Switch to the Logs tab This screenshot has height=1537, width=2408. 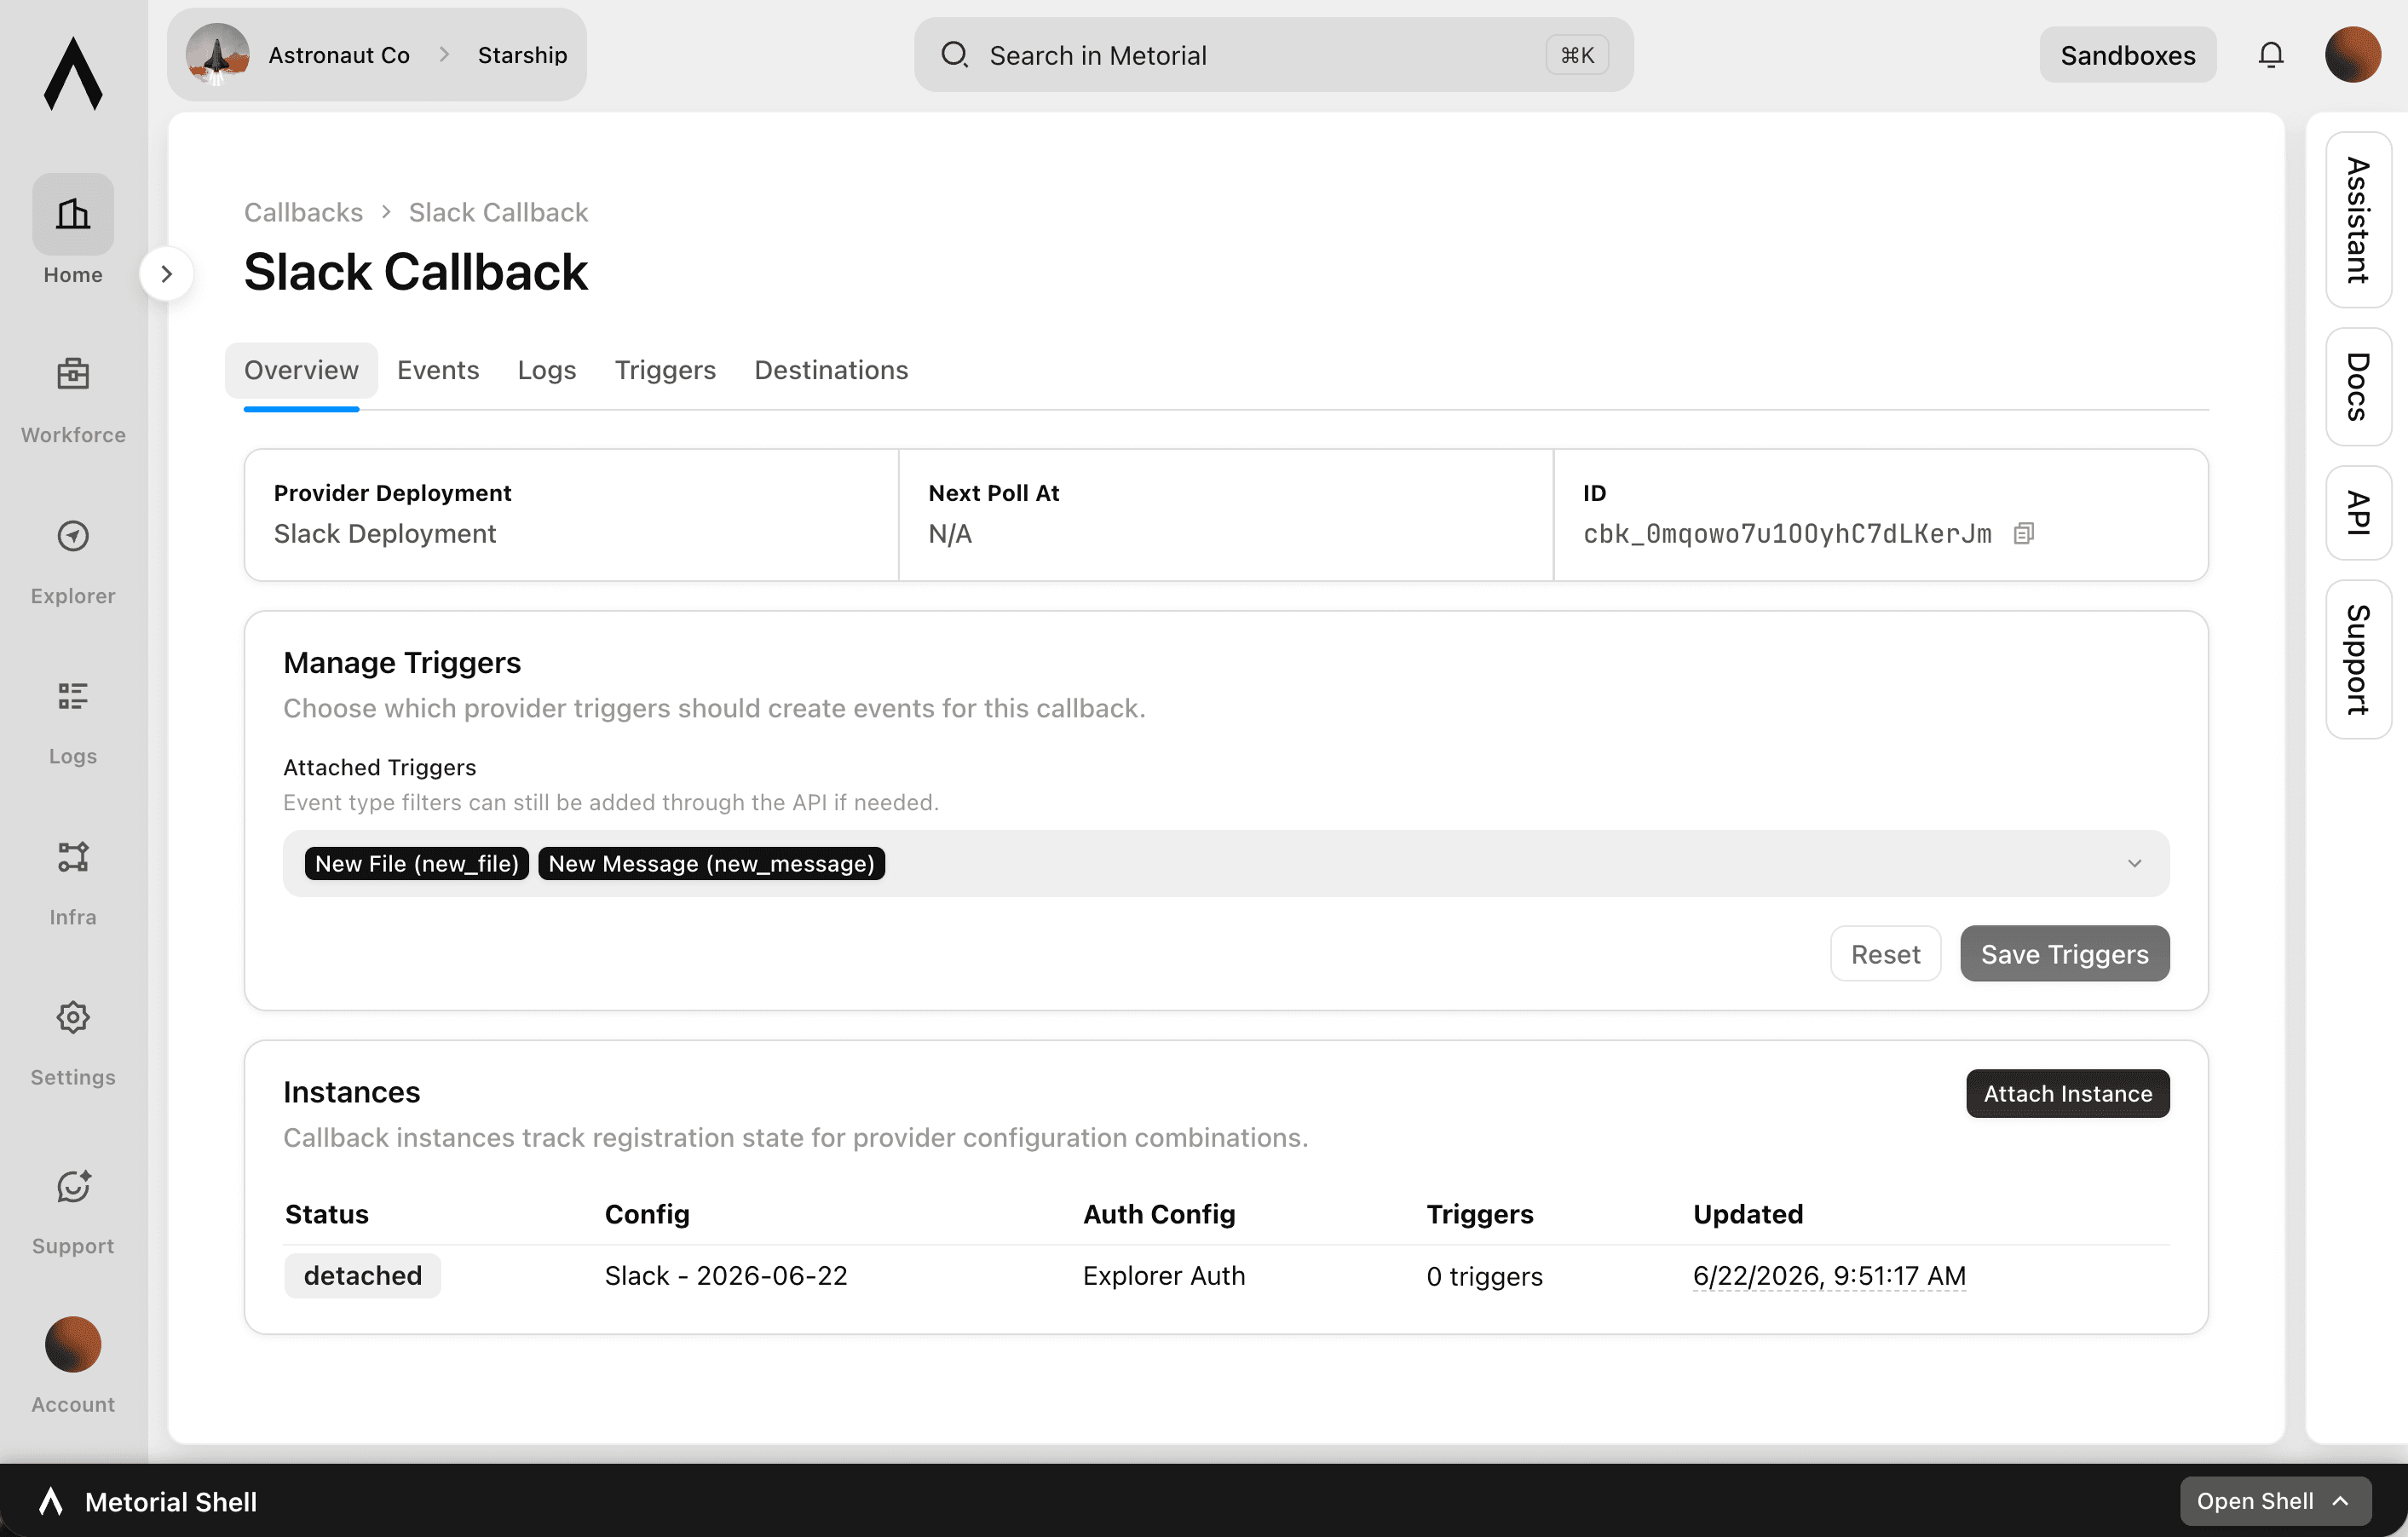[x=546, y=370]
